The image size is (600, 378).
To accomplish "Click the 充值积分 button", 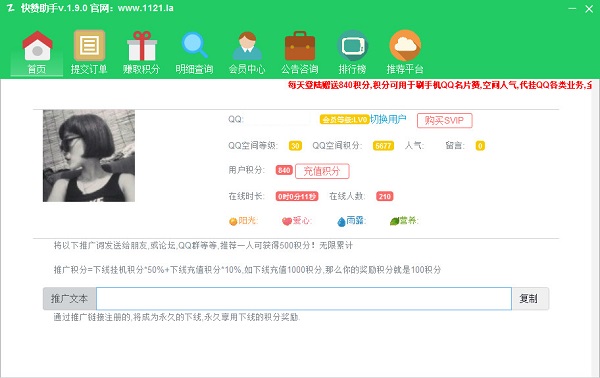I will click(x=322, y=171).
